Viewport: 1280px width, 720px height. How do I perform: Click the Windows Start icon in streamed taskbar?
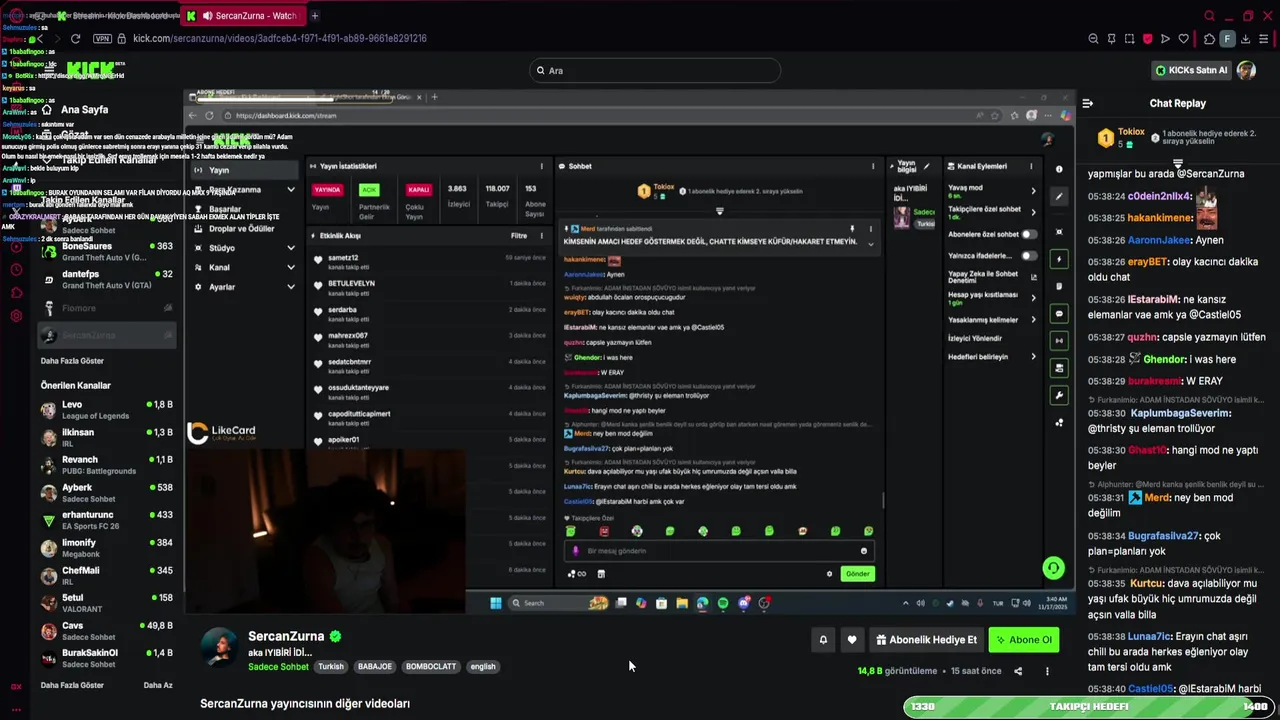495,603
